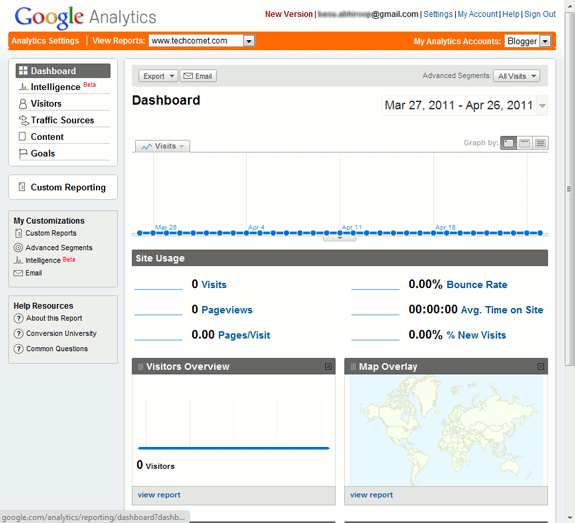This screenshot has width=575, height=523.
Task: Click the page vertical scrollbar
Action: click(x=569, y=189)
